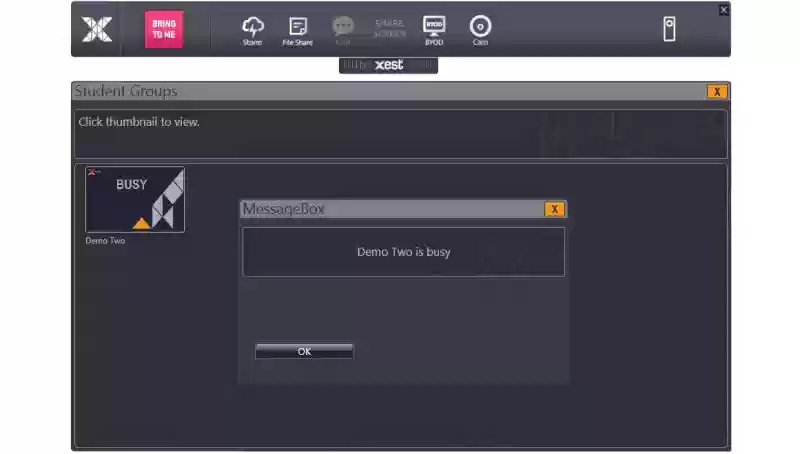Open the BYOD monitor icon

(434, 30)
